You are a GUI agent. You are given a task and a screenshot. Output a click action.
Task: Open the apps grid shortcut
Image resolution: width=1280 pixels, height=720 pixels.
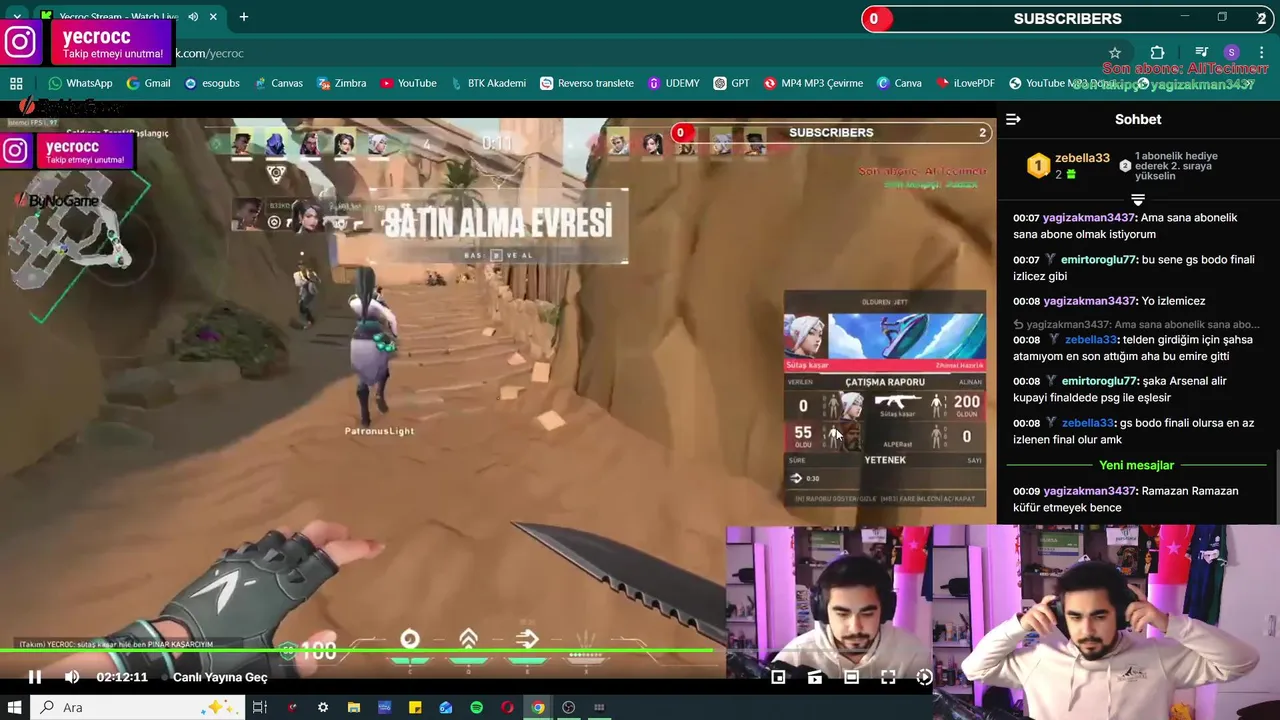pos(16,83)
